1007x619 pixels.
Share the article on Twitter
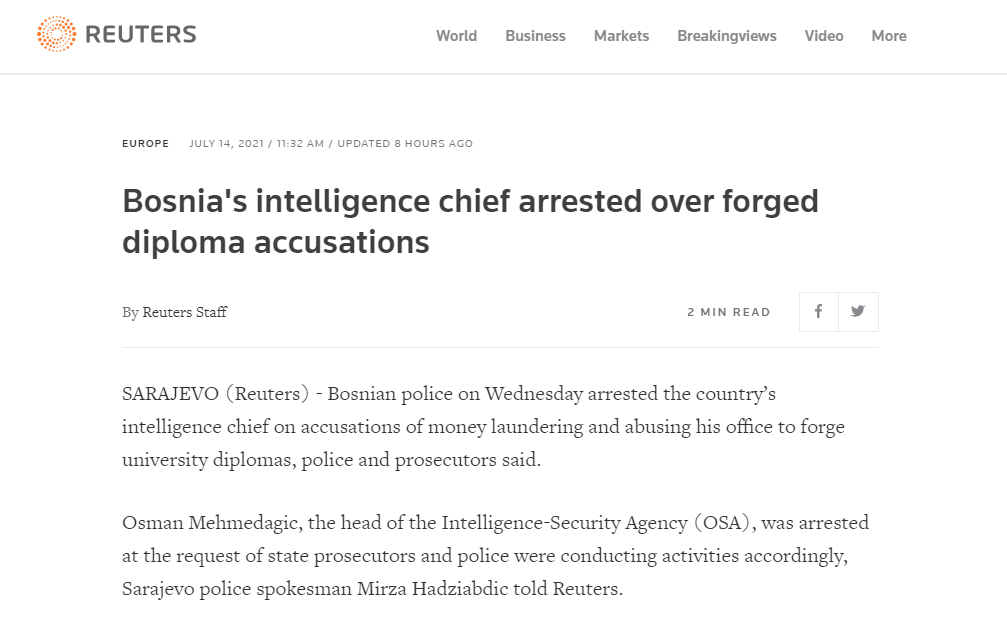[x=858, y=311]
